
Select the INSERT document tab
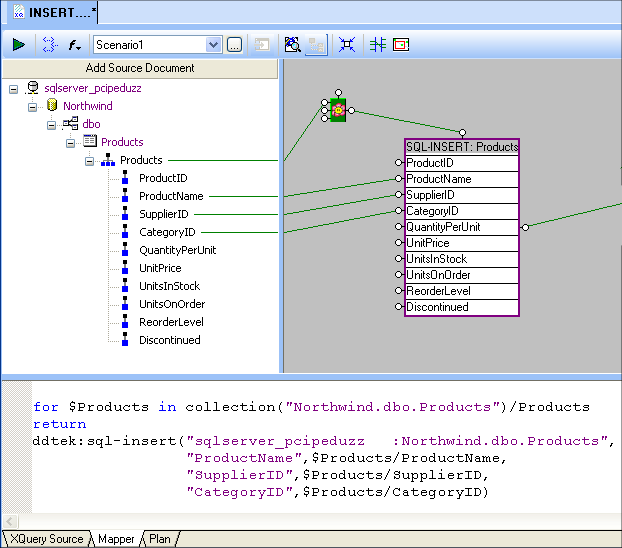(54, 13)
